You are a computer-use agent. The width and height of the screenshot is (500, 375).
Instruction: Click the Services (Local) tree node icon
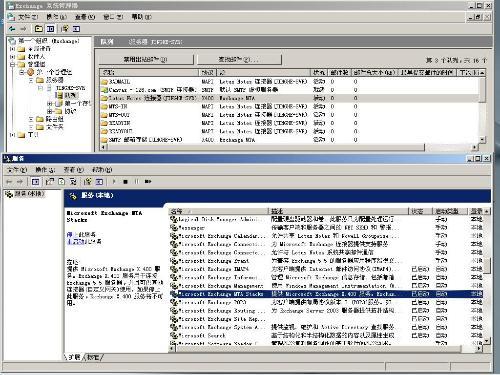pyautogui.click(x=9, y=194)
